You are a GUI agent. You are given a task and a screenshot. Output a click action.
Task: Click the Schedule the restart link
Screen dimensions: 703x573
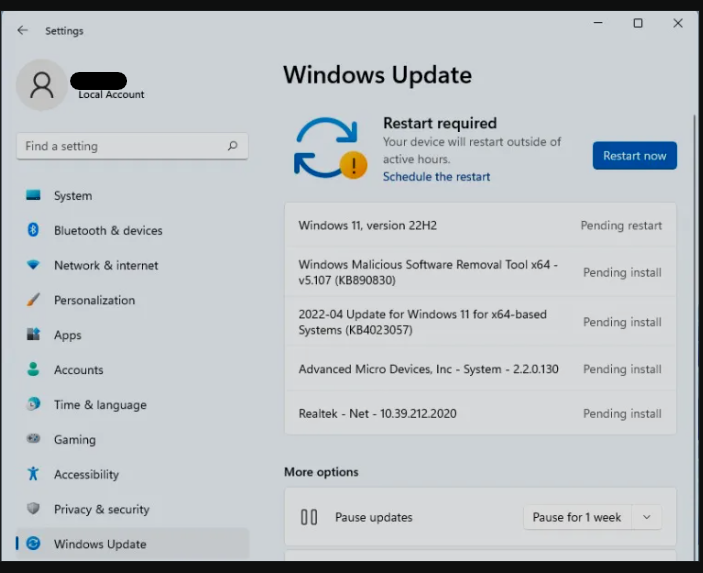point(436,177)
